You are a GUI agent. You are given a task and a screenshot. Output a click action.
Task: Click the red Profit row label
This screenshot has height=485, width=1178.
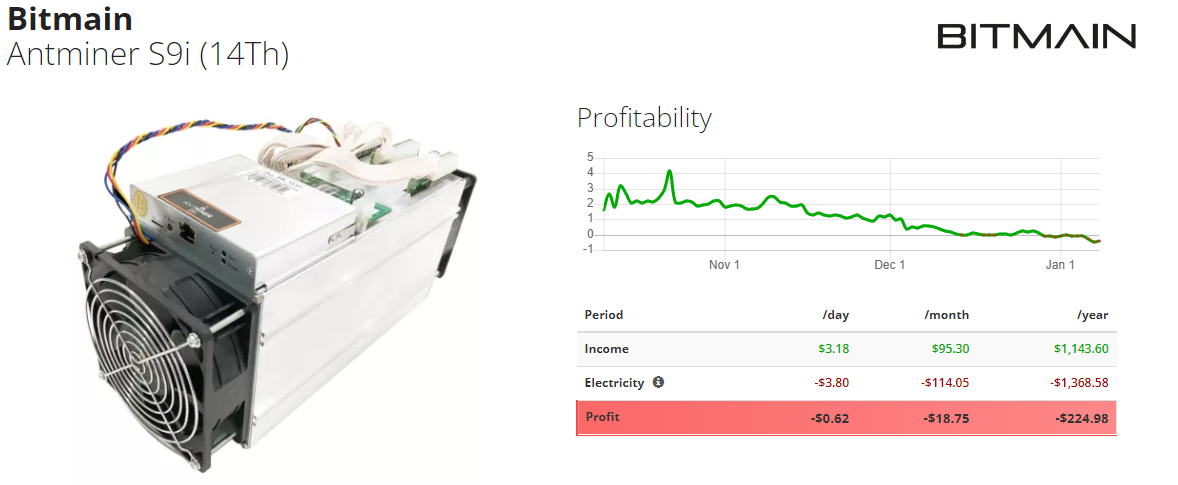[603, 417]
